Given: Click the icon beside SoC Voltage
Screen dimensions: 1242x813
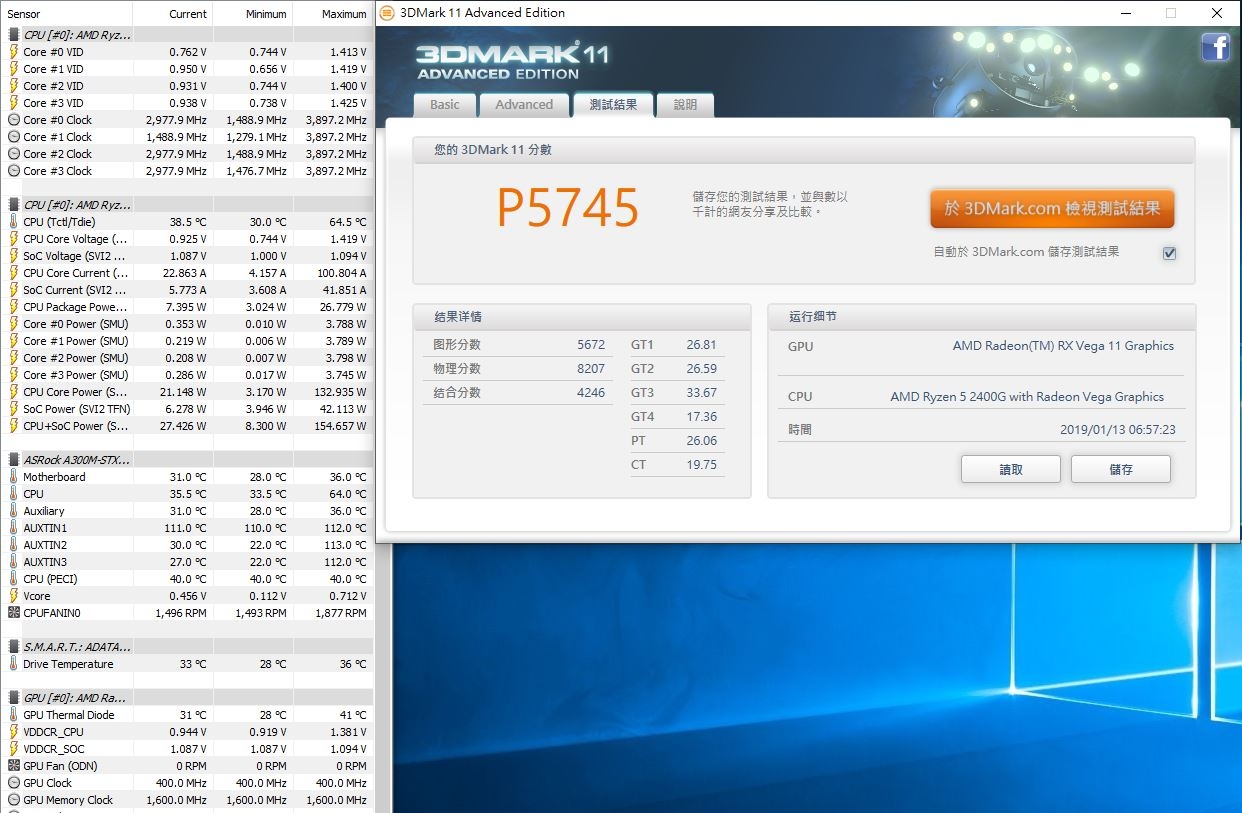Looking at the screenshot, I should pos(13,256).
